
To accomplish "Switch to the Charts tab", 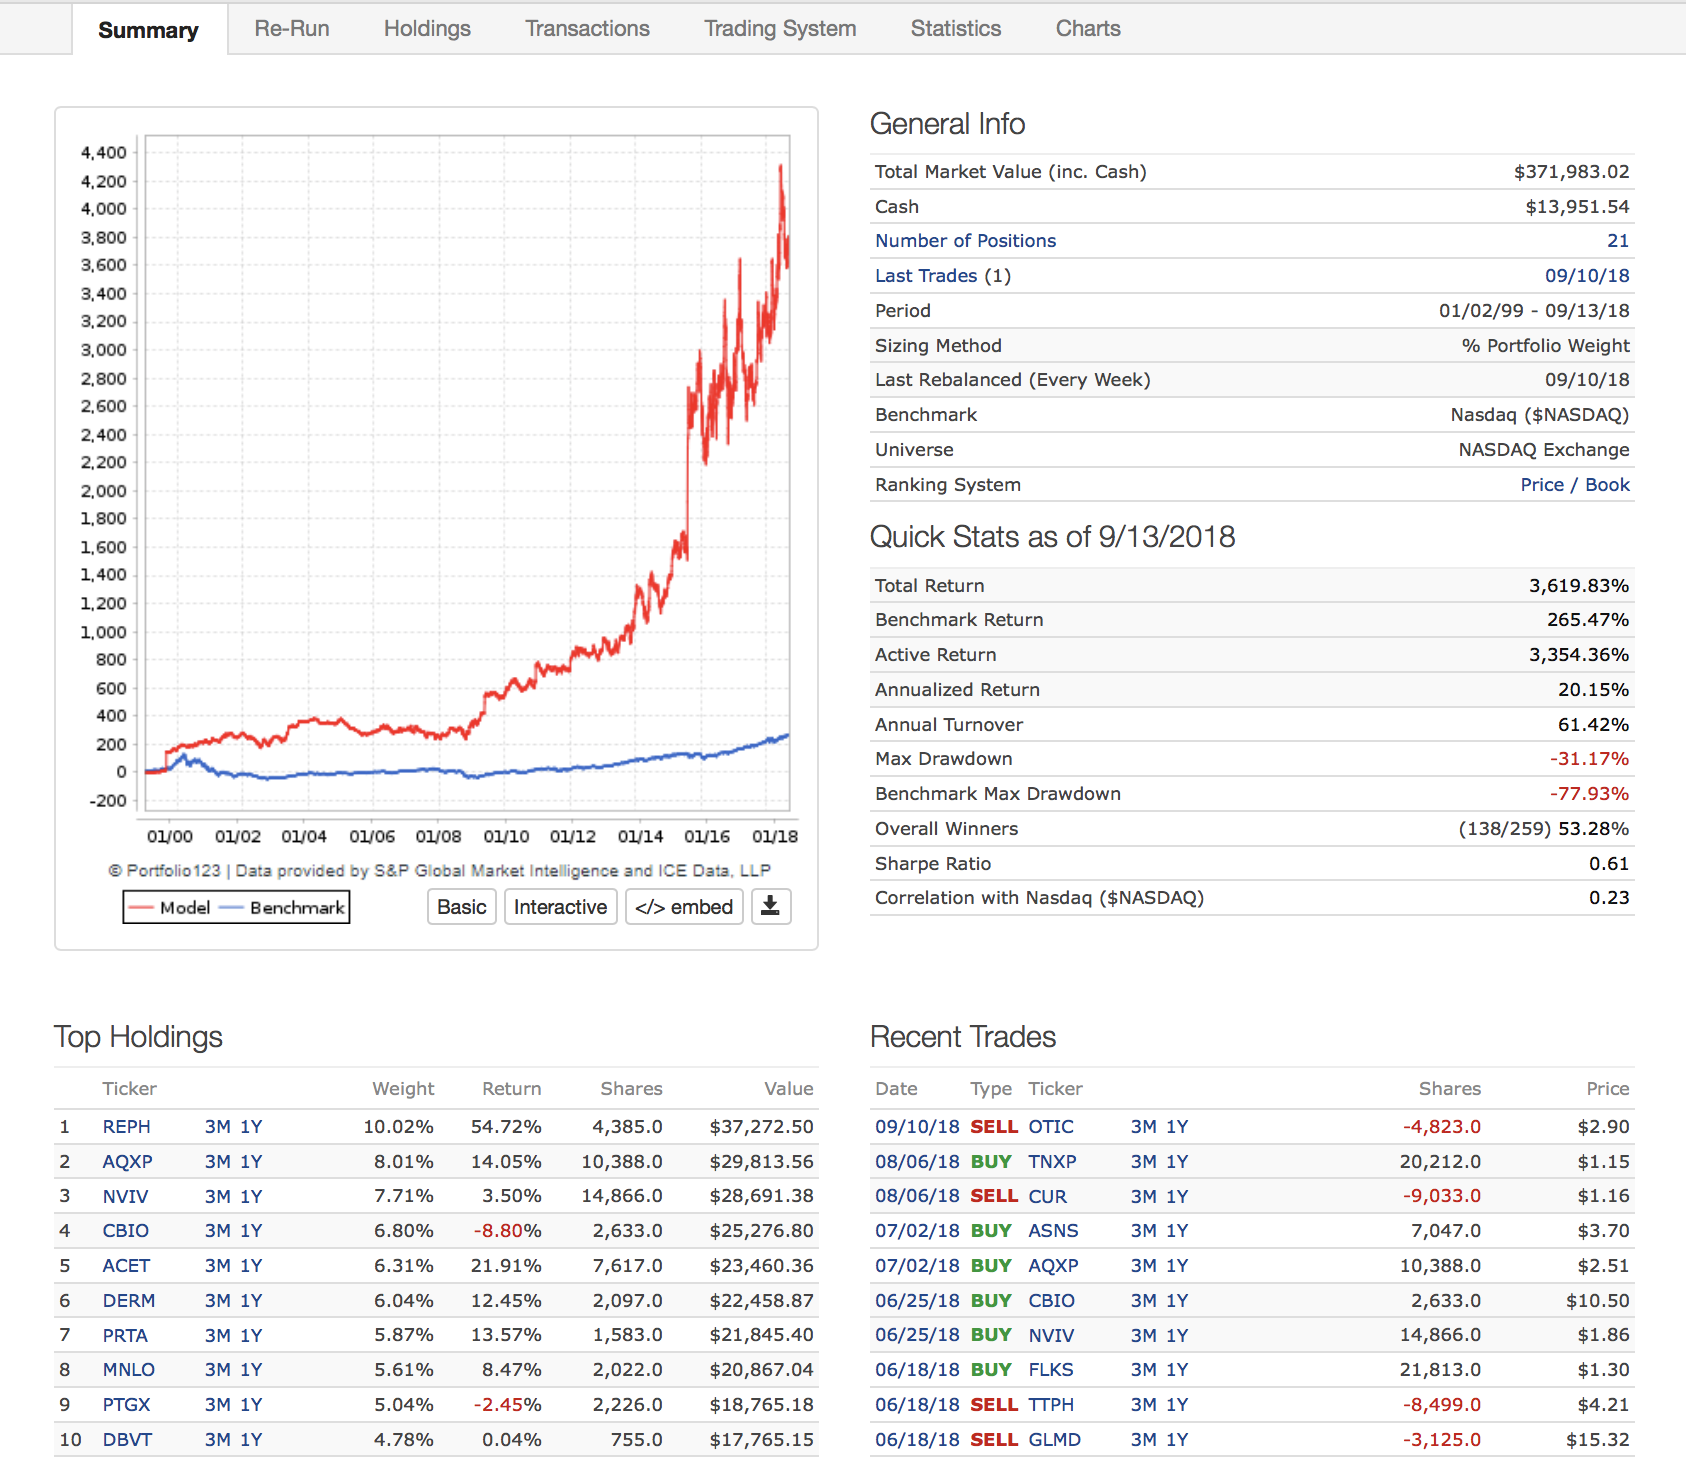I will point(1087,29).
